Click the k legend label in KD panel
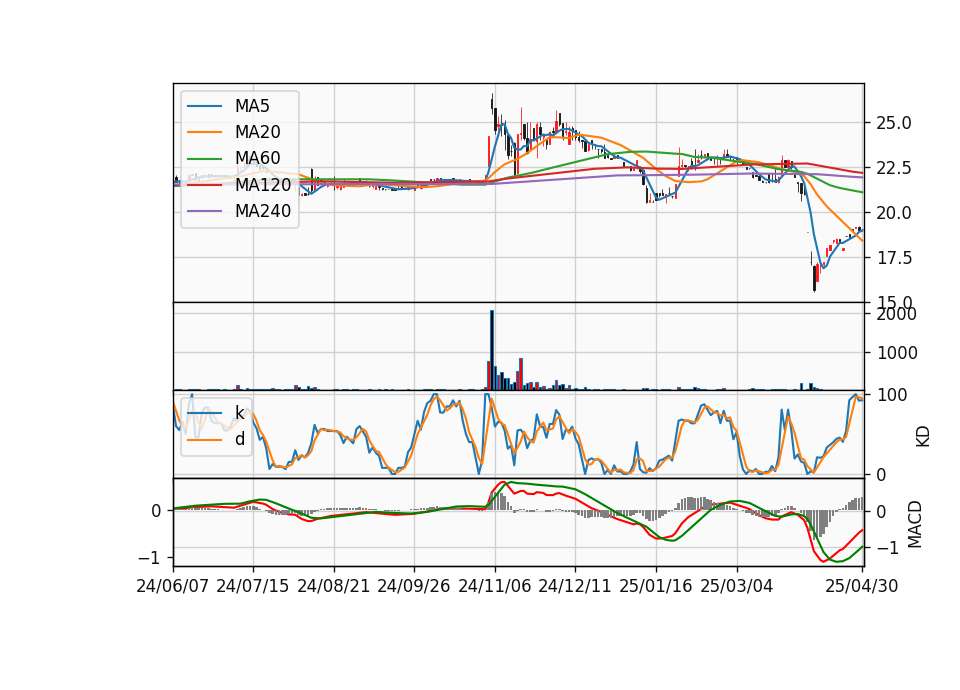Screen dimensions: 960x690 (x=239, y=413)
